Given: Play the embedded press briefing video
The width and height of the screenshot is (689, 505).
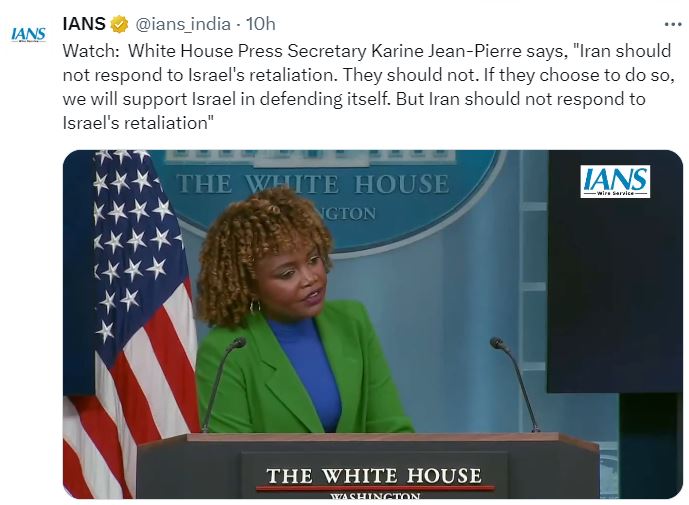Looking at the screenshot, I should click(x=373, y=324).
